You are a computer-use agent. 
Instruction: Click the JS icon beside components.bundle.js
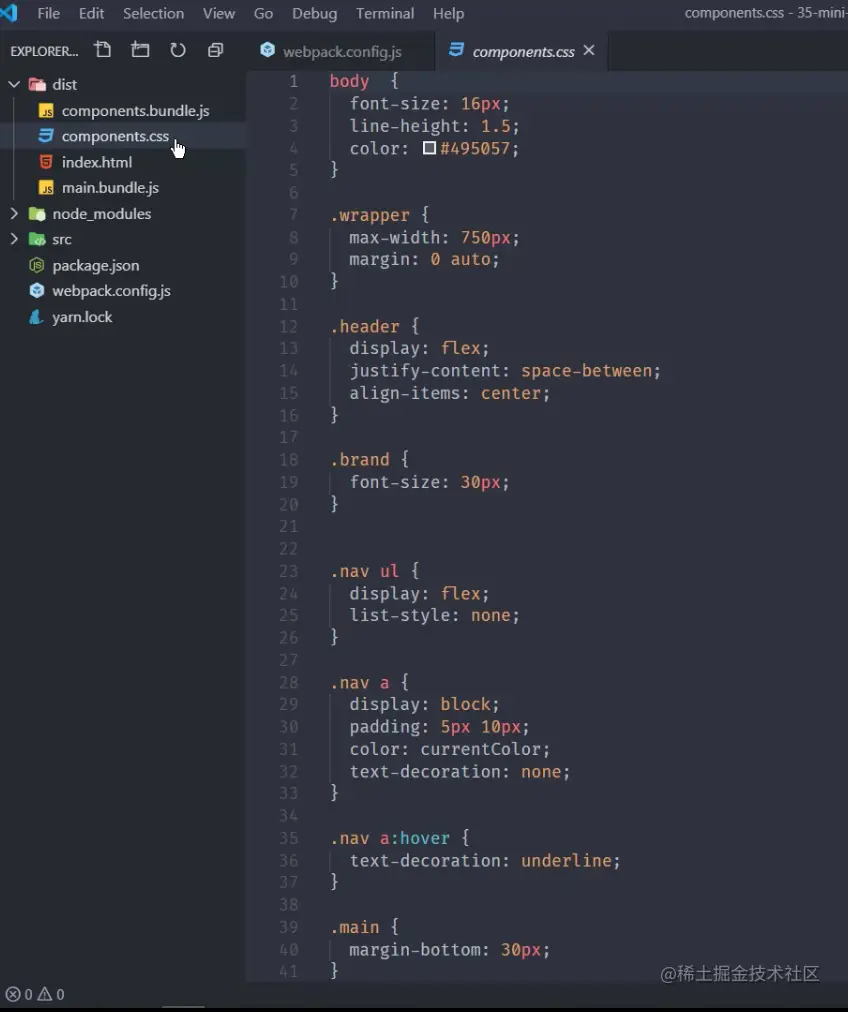pyautogui.click(x=46, y=111)
